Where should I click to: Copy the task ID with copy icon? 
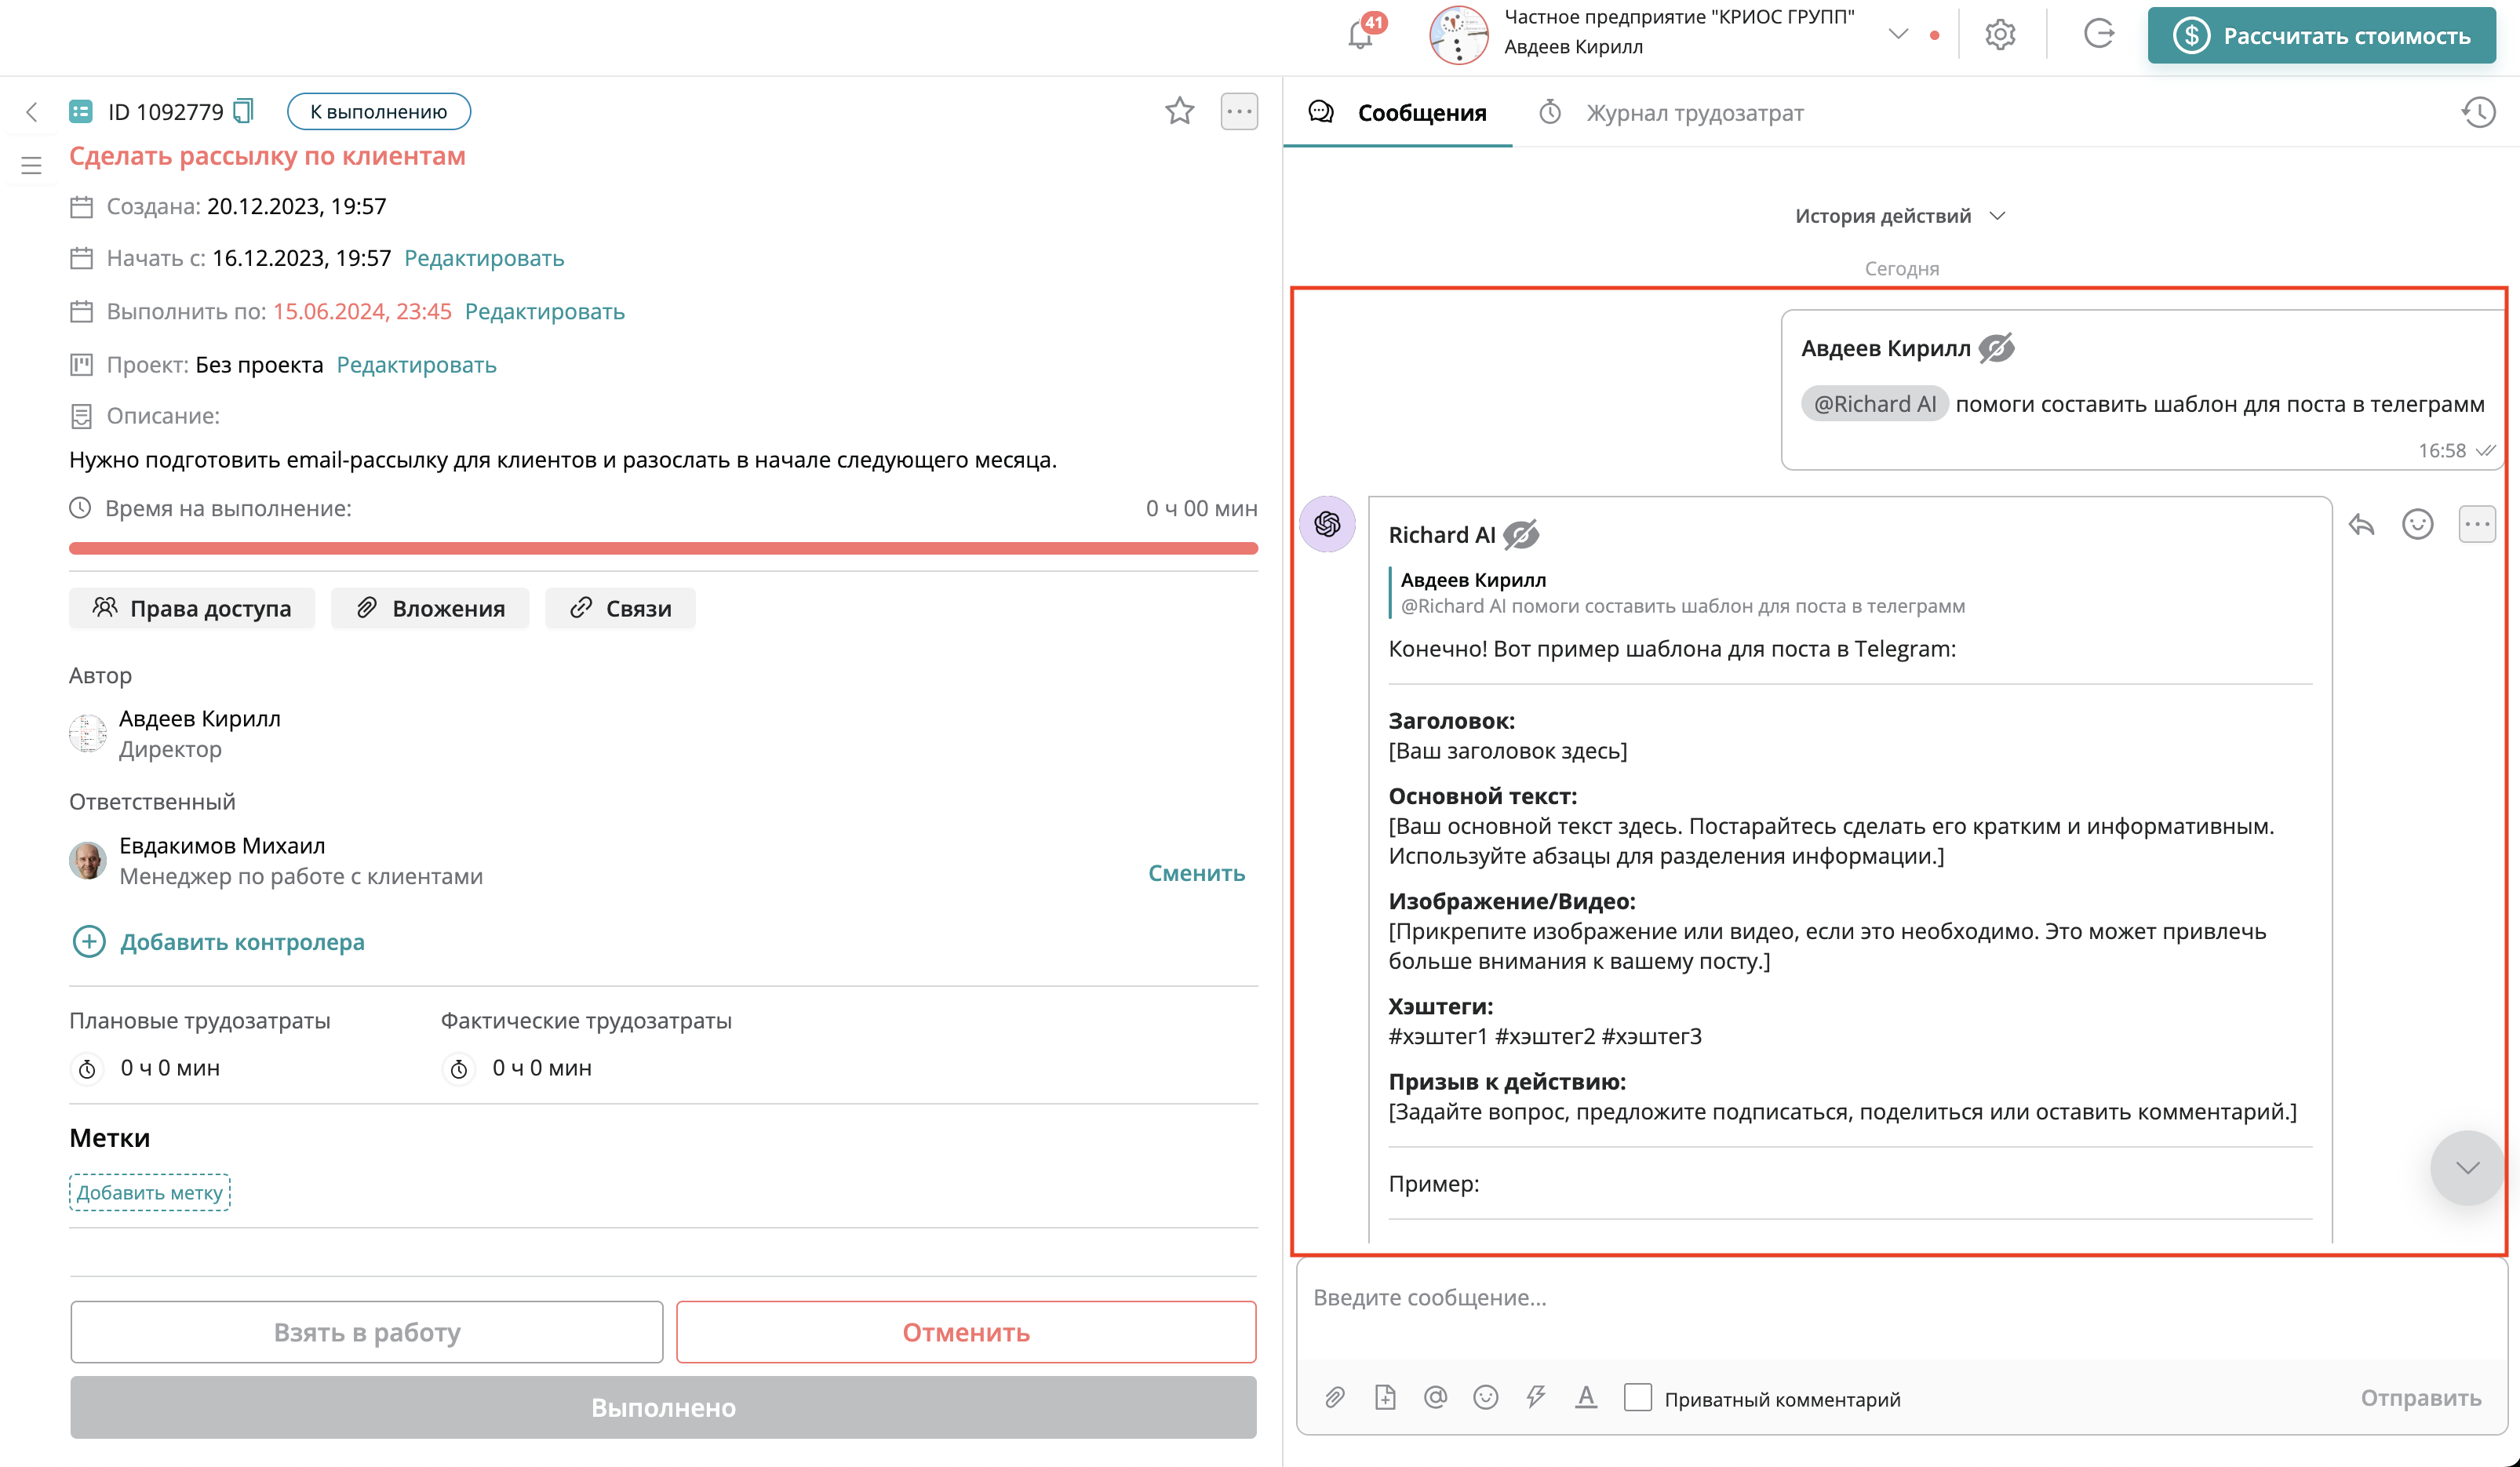pyautogui.click(x=243, y=111)
